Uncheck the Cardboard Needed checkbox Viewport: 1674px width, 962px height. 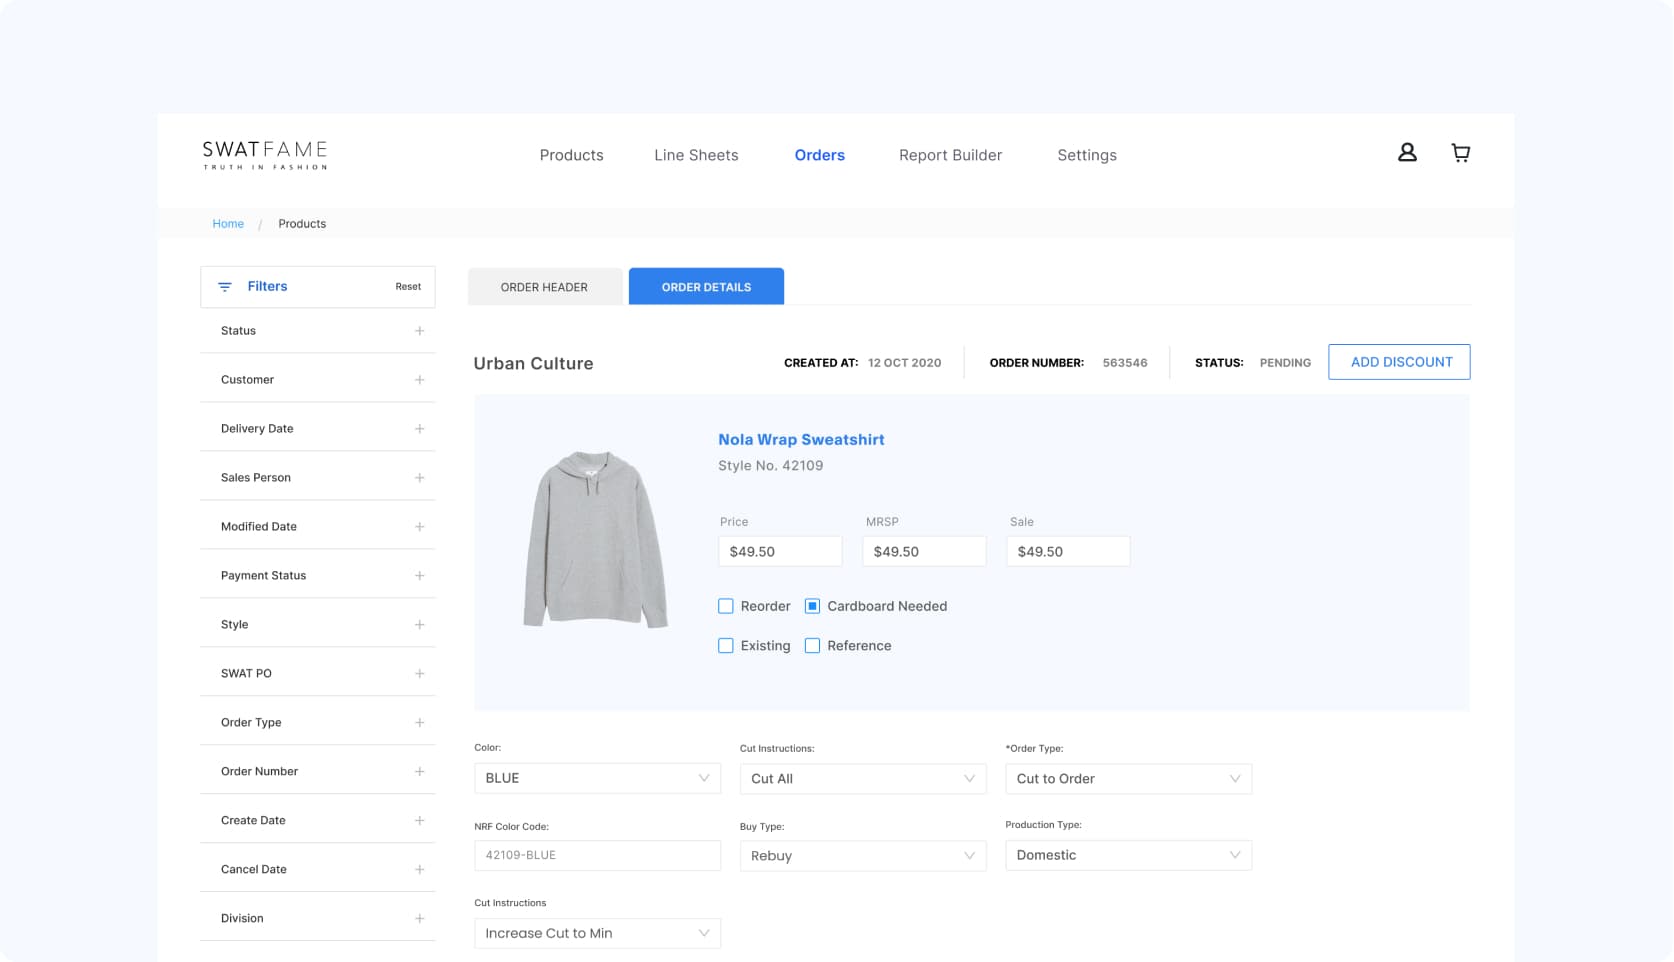tap(812, 606)
